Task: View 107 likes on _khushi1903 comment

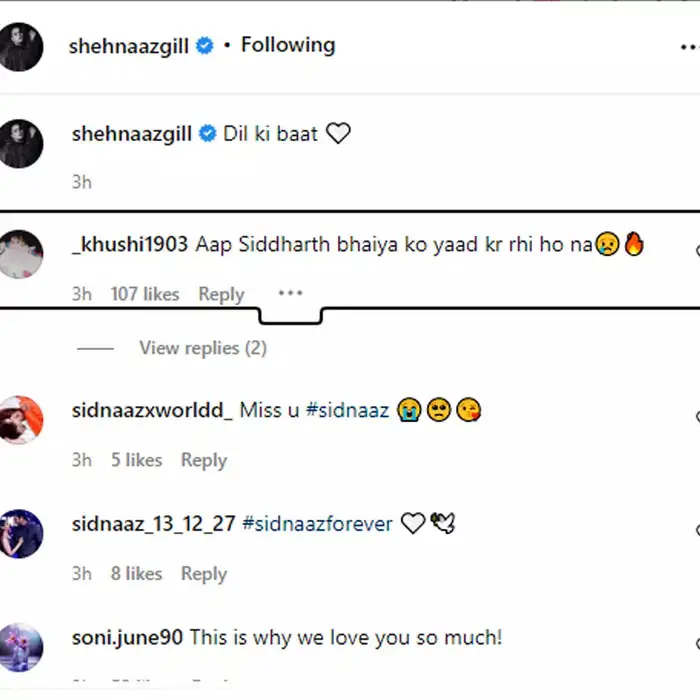Action: [x=145, y=294]
